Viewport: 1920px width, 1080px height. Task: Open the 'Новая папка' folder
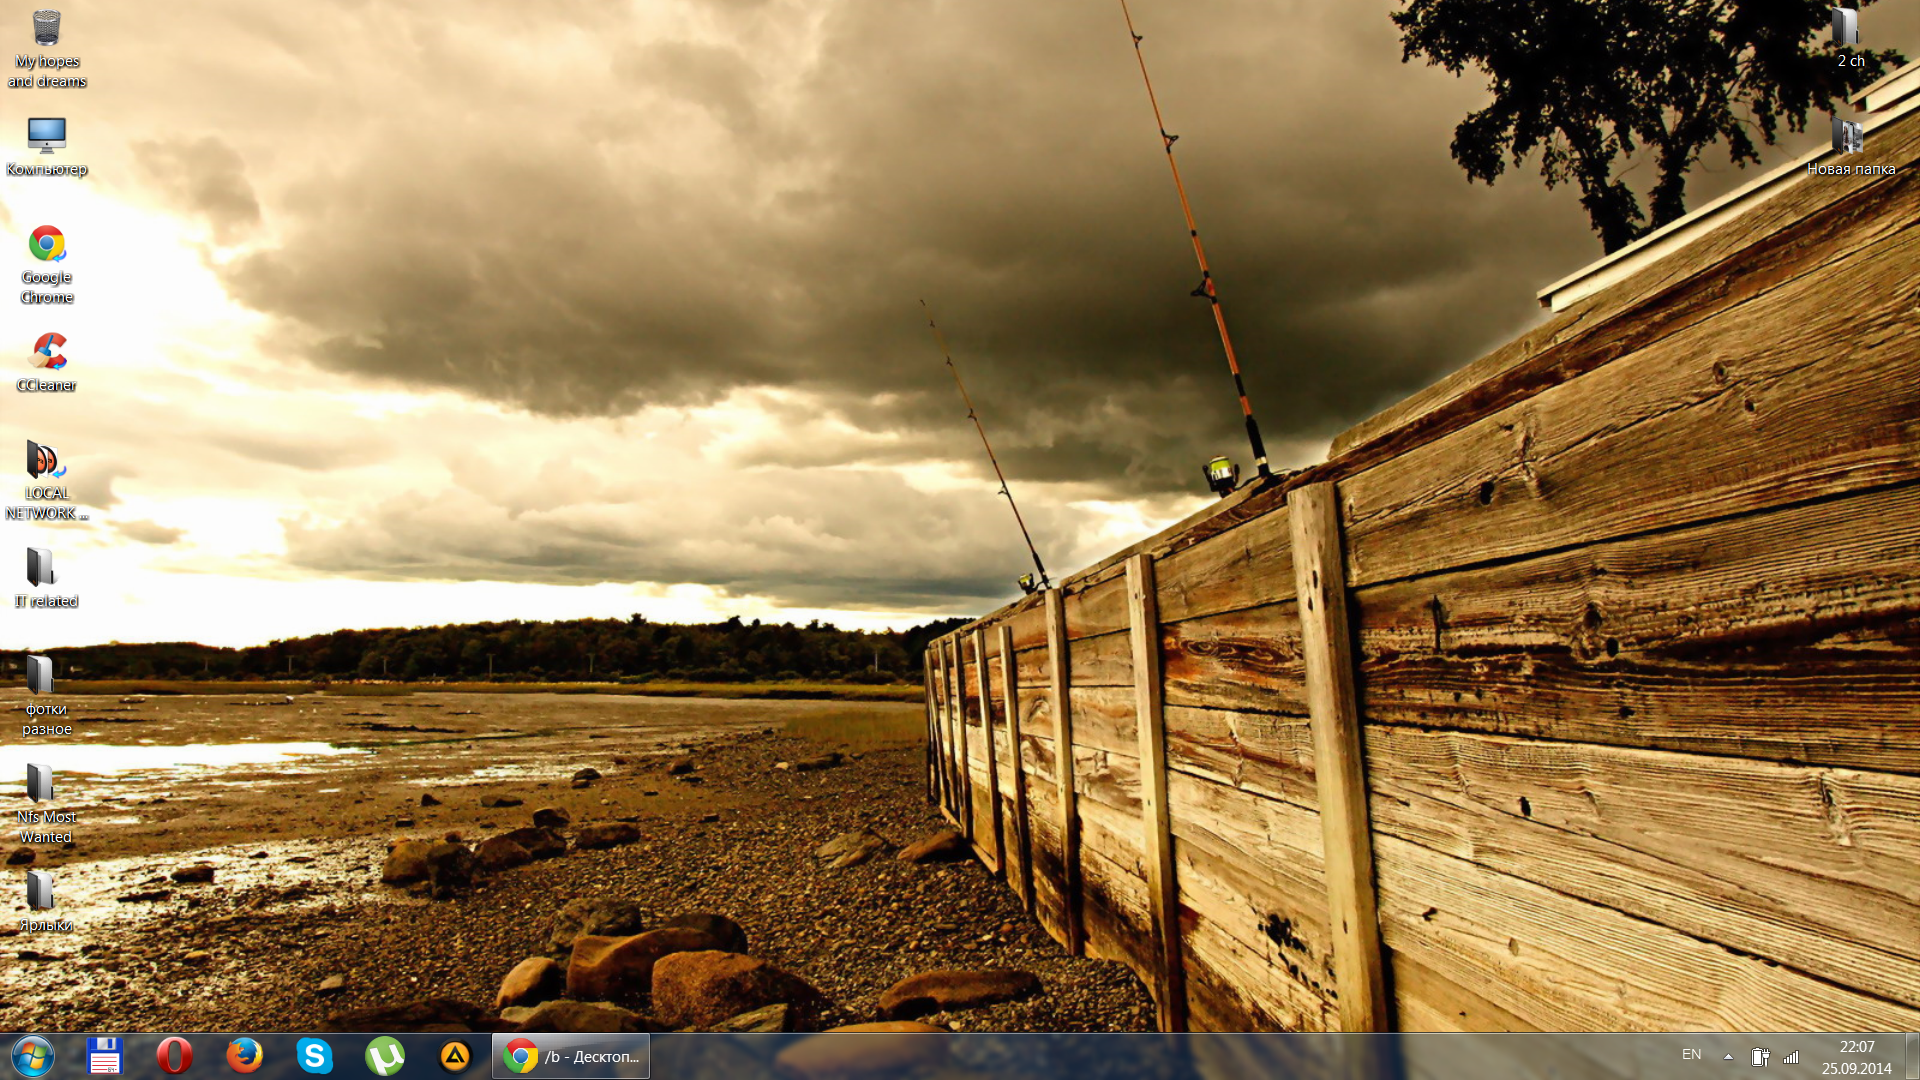(x=1848, y=136)
